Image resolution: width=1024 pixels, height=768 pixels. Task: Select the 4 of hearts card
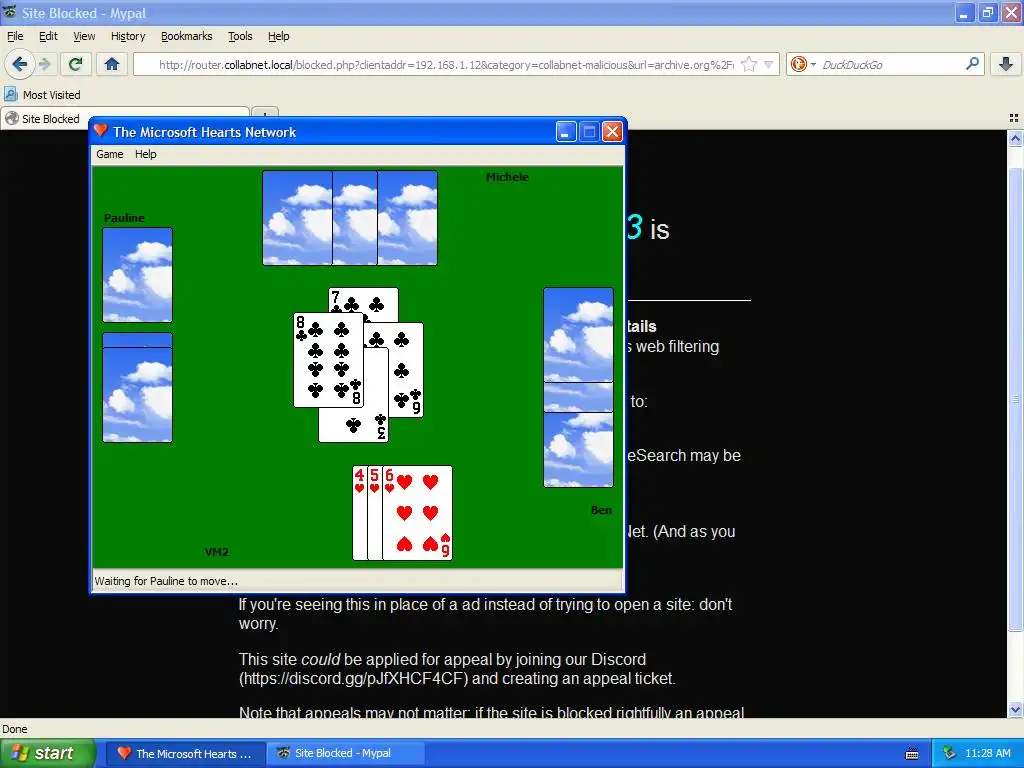359,513
